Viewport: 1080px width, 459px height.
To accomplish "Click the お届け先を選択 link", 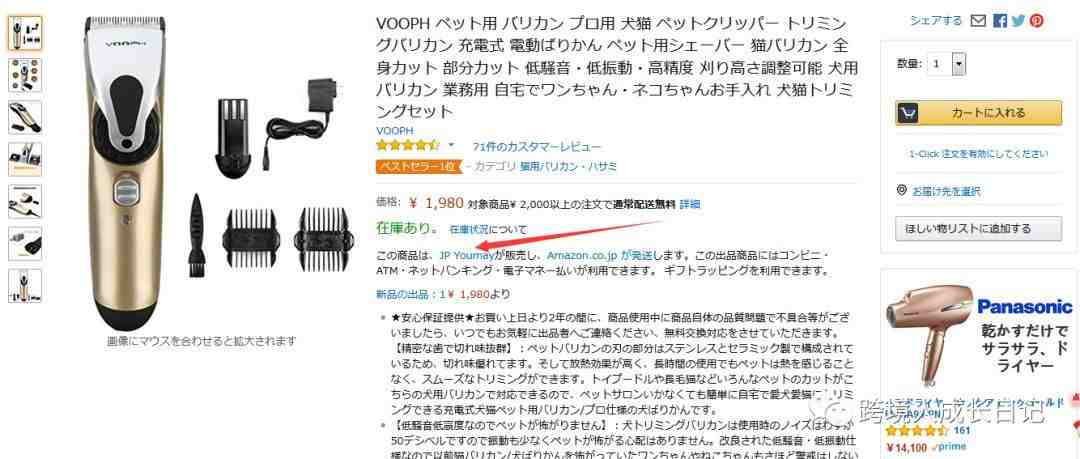I will (946, 191).
